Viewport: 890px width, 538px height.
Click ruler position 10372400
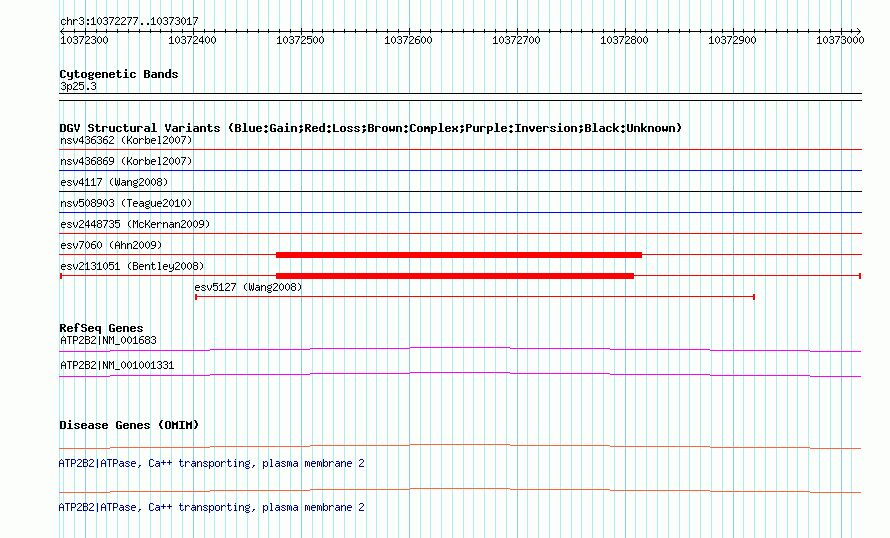pyautogui.click(x=192, y=40)
